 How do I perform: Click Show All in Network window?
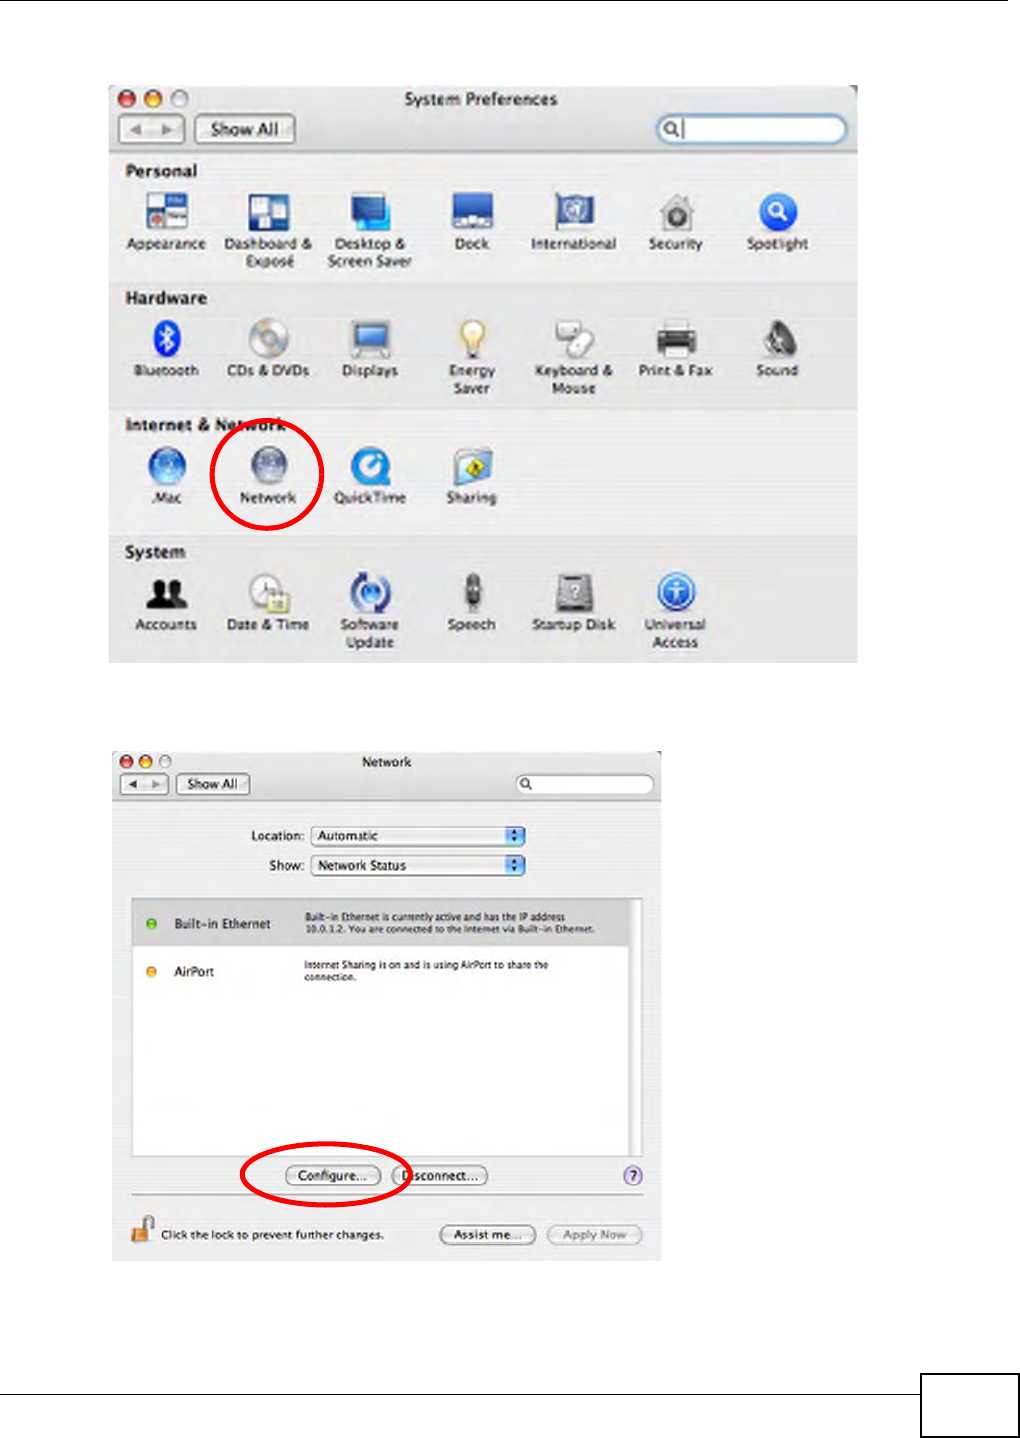pyautogui.click(x=213, y=784)
